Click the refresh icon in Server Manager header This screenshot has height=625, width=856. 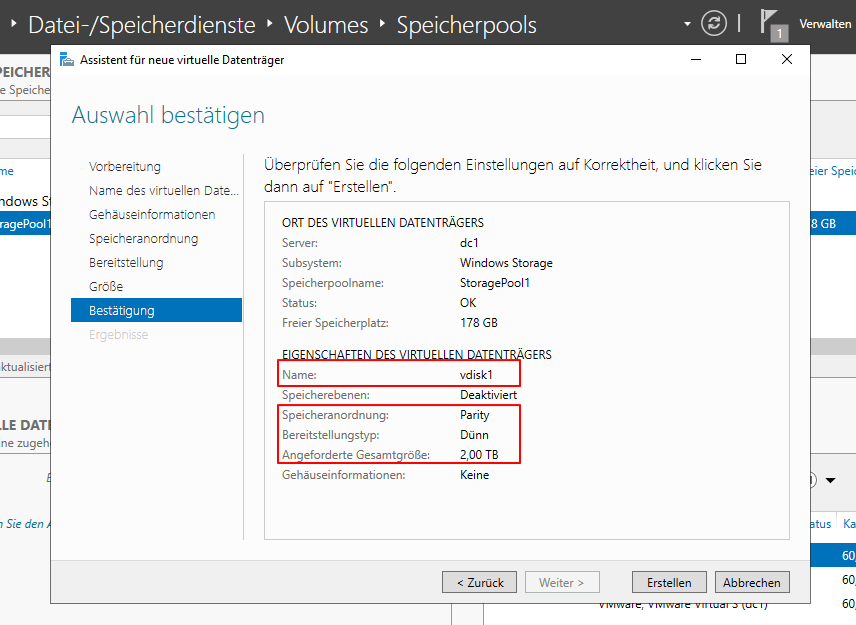click(x=713, y=22)
